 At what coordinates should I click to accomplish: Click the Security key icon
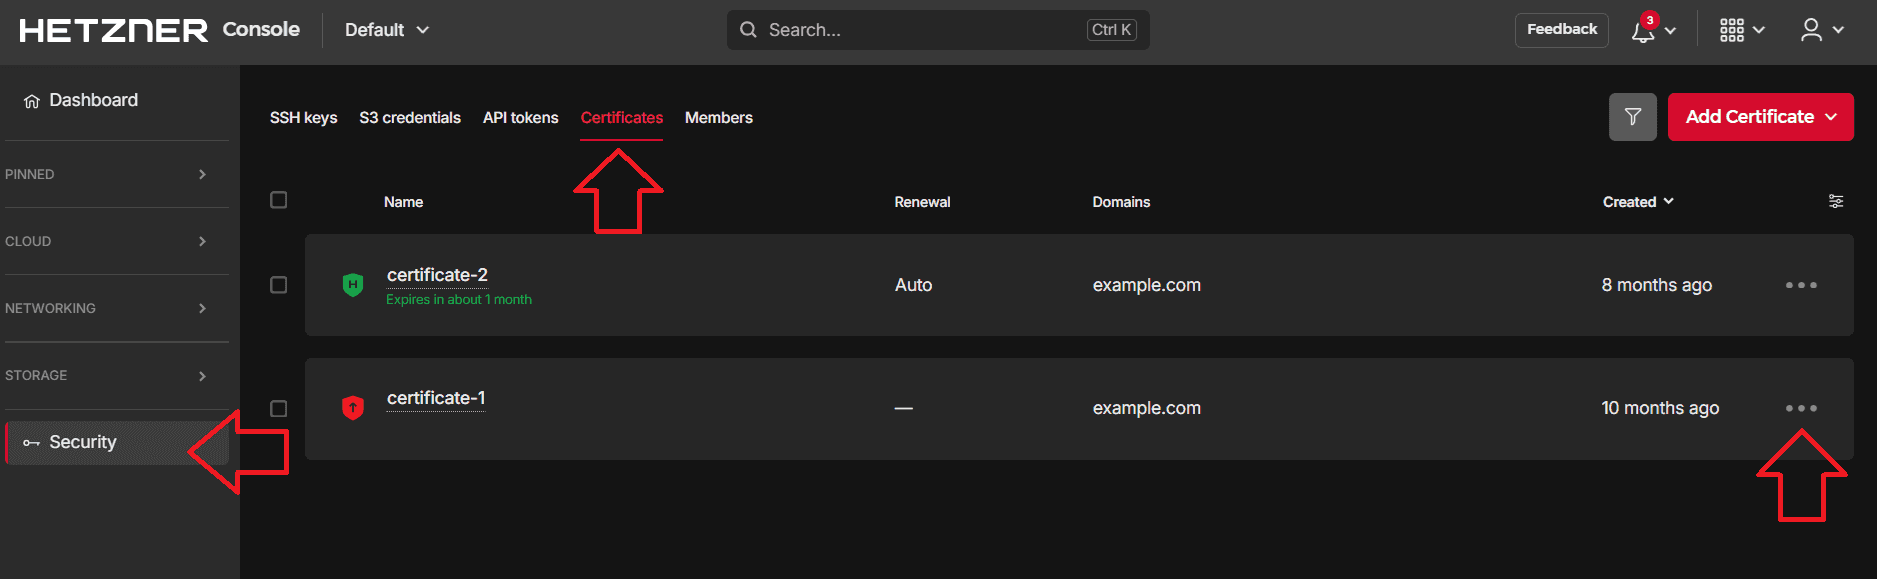click(32, 443)
